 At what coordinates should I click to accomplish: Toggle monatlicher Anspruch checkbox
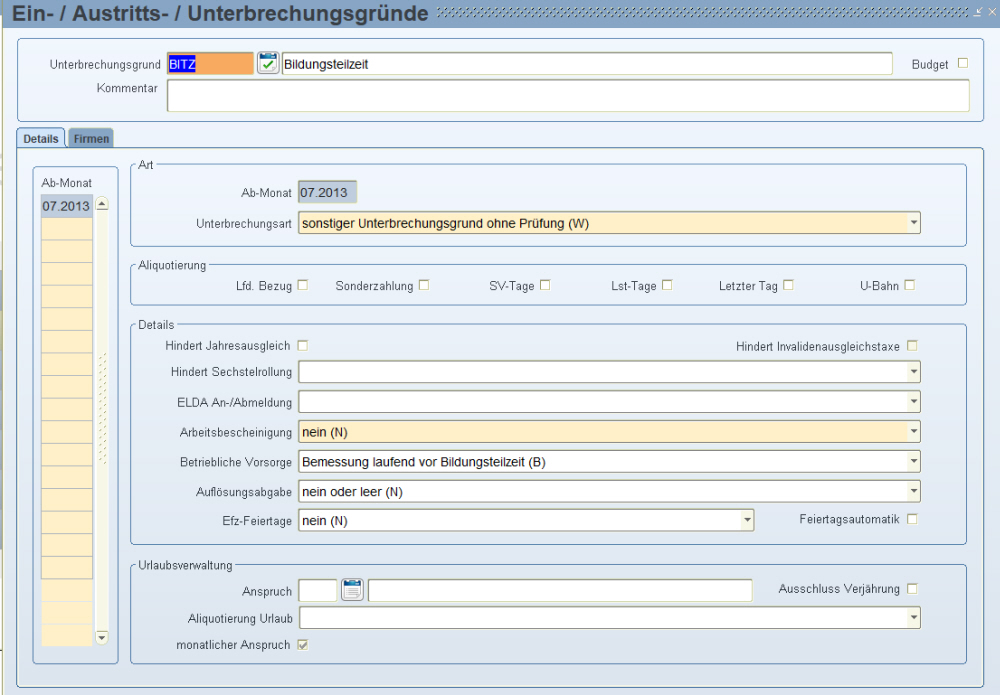click(x=303, y=645)
